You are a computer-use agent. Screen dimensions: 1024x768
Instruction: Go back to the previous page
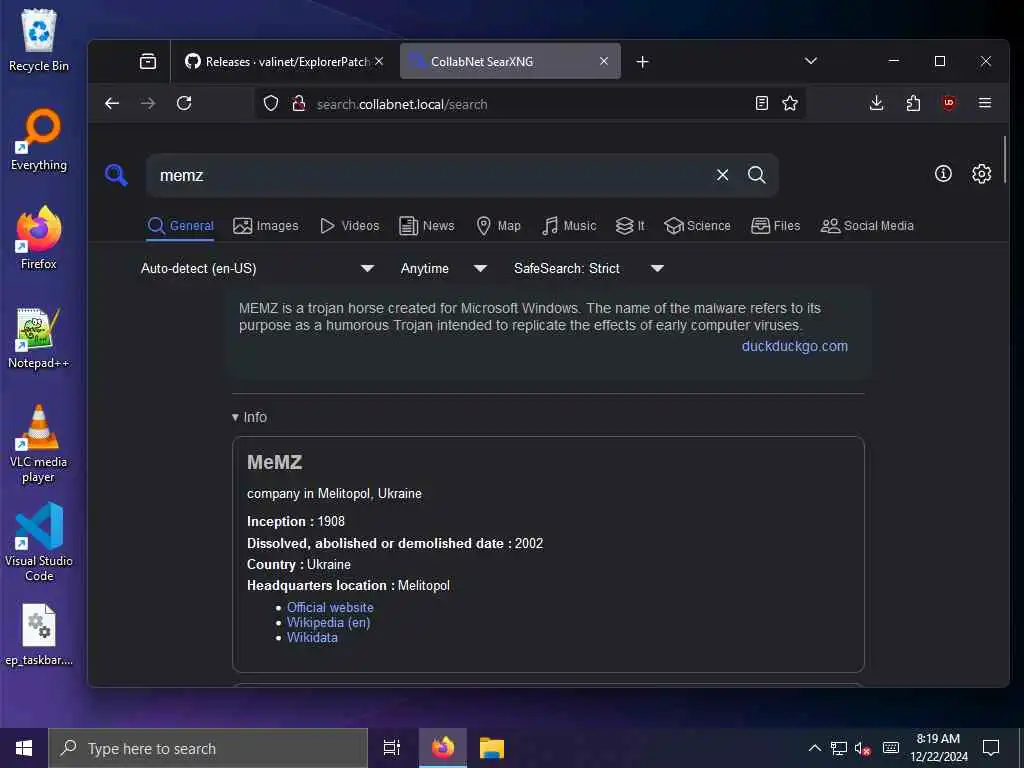point(112,103)
